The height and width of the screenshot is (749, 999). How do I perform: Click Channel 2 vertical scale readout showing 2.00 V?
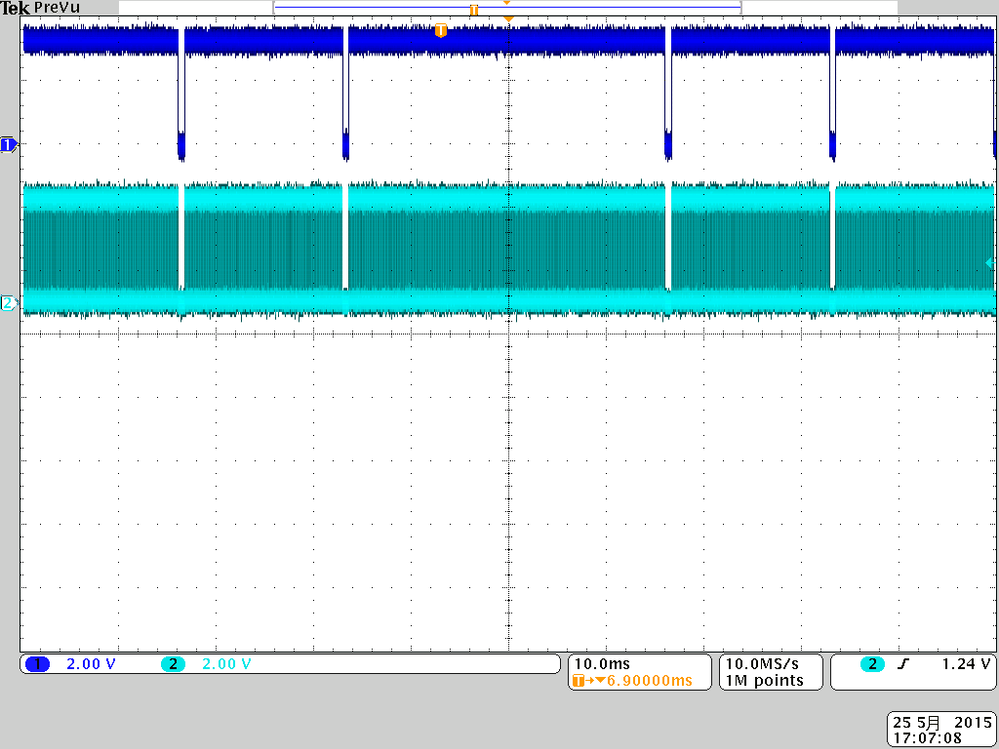point(224,663)
